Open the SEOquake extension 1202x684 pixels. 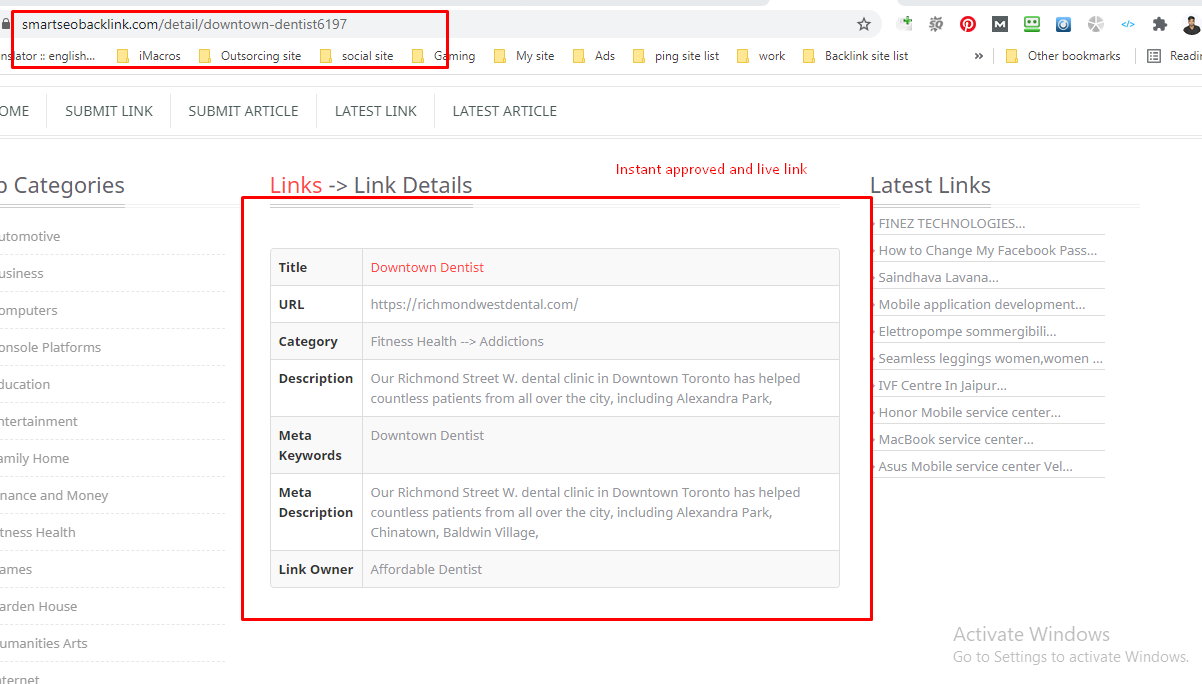[x=936, y=23]
